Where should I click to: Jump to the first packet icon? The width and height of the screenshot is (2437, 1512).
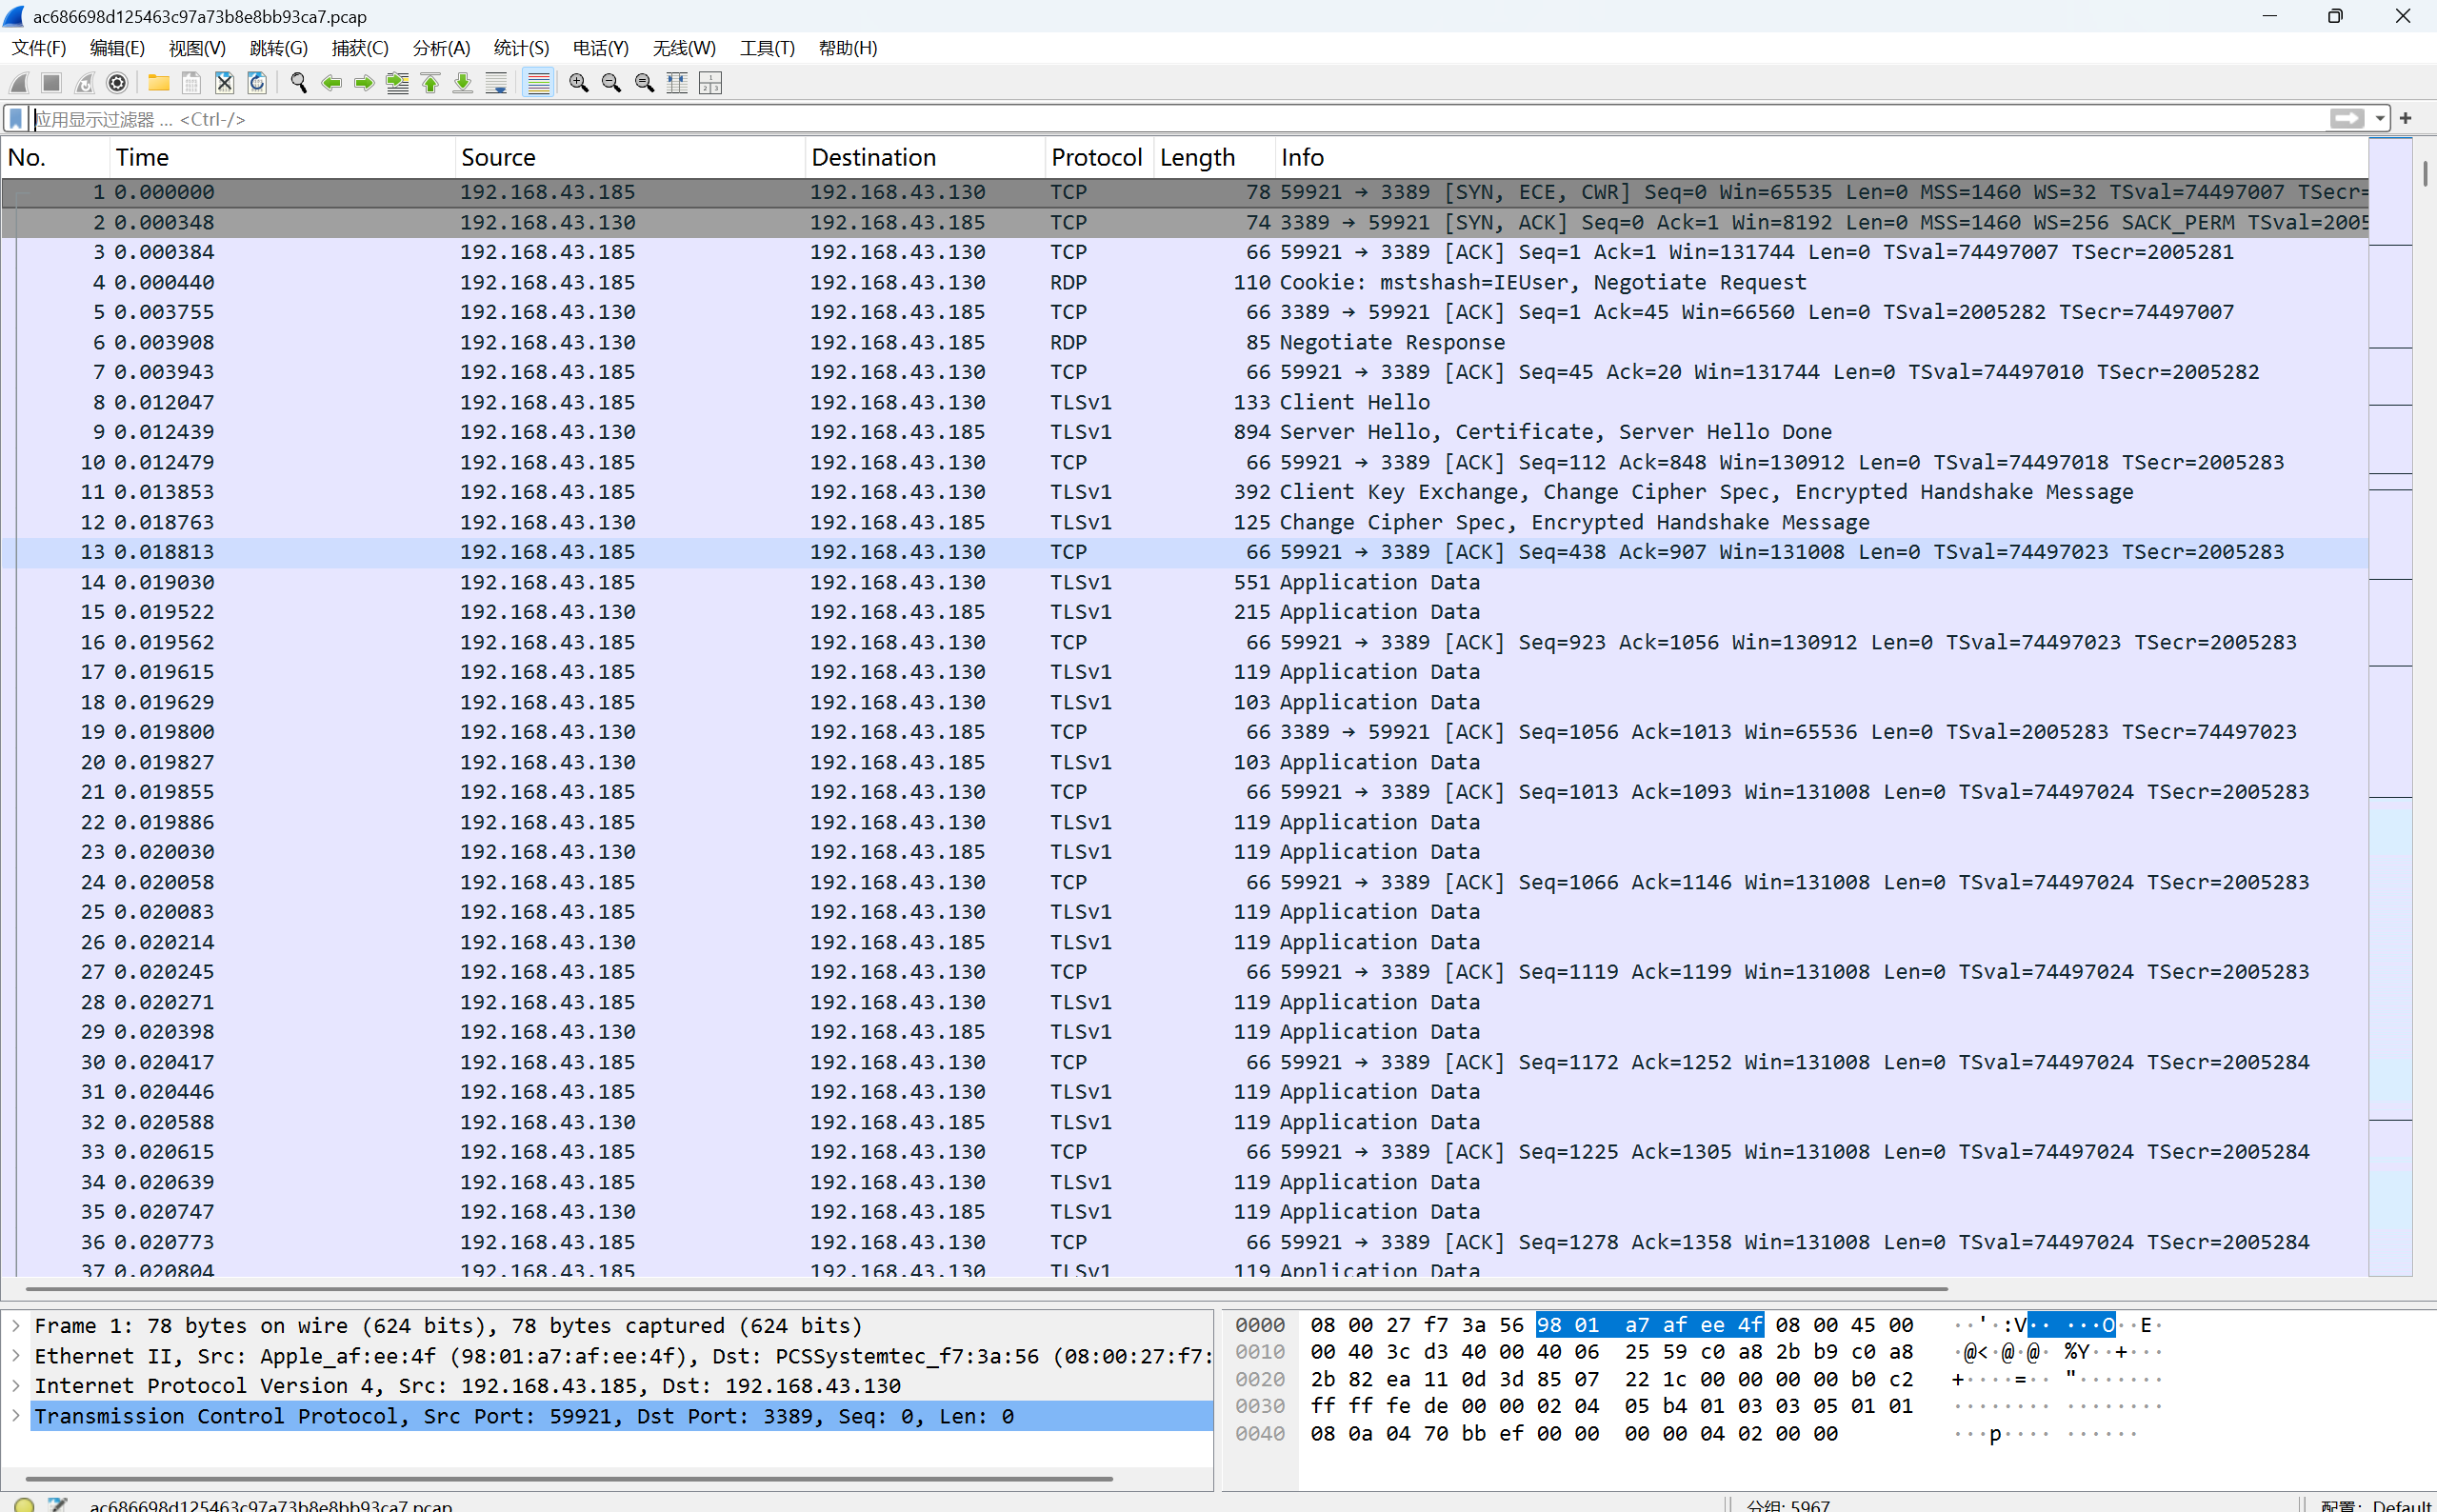click(x=430, y=83)
